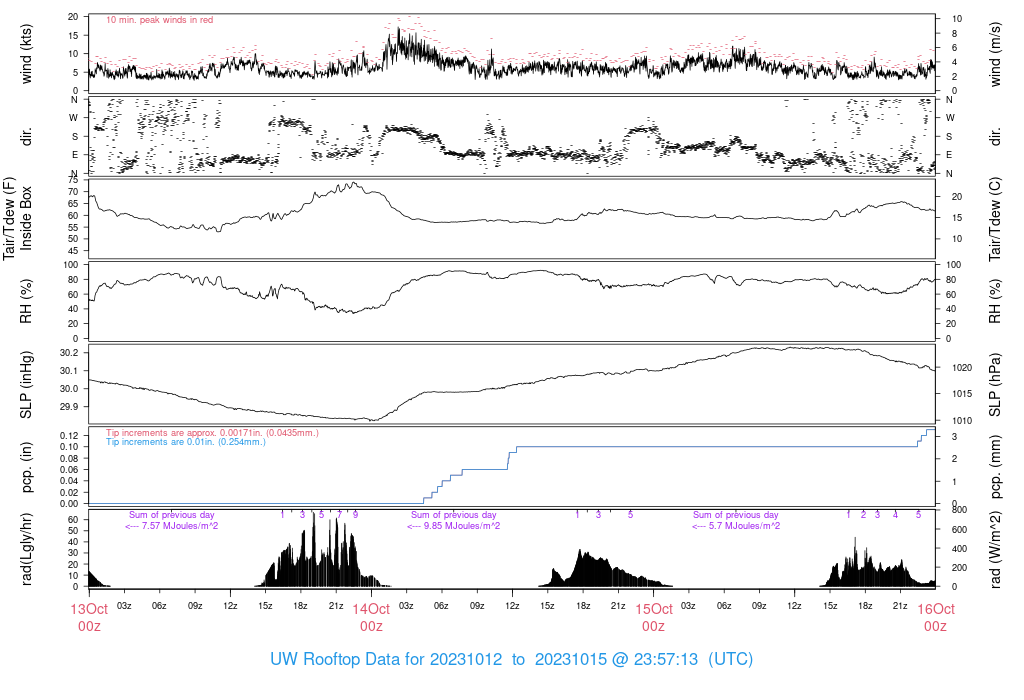Click the "30.1" pressure tick value
Screen dimensions: 1024x700
(x=69, y=370)
